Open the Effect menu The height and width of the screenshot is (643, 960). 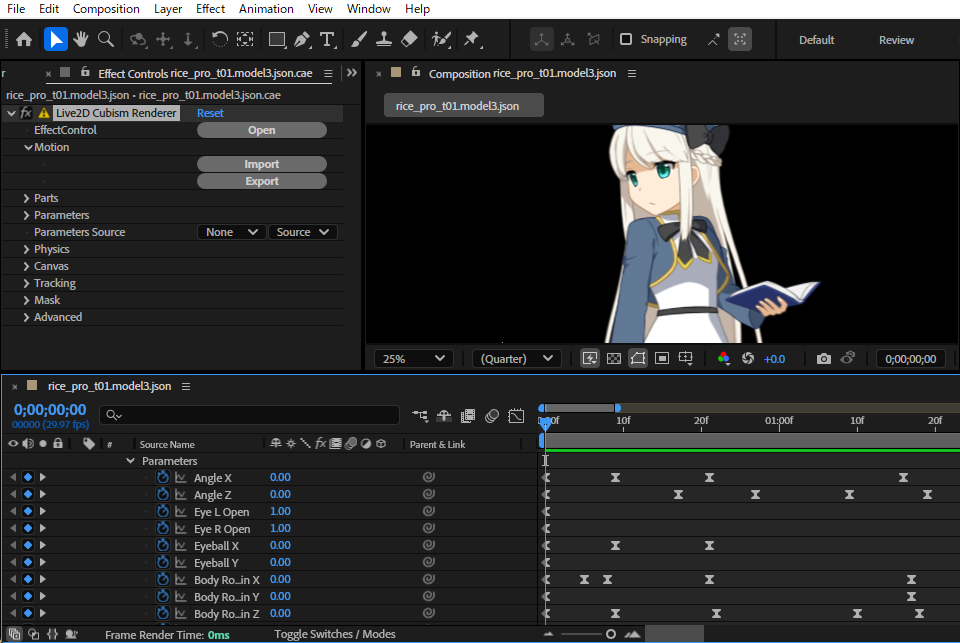[210, 9]
